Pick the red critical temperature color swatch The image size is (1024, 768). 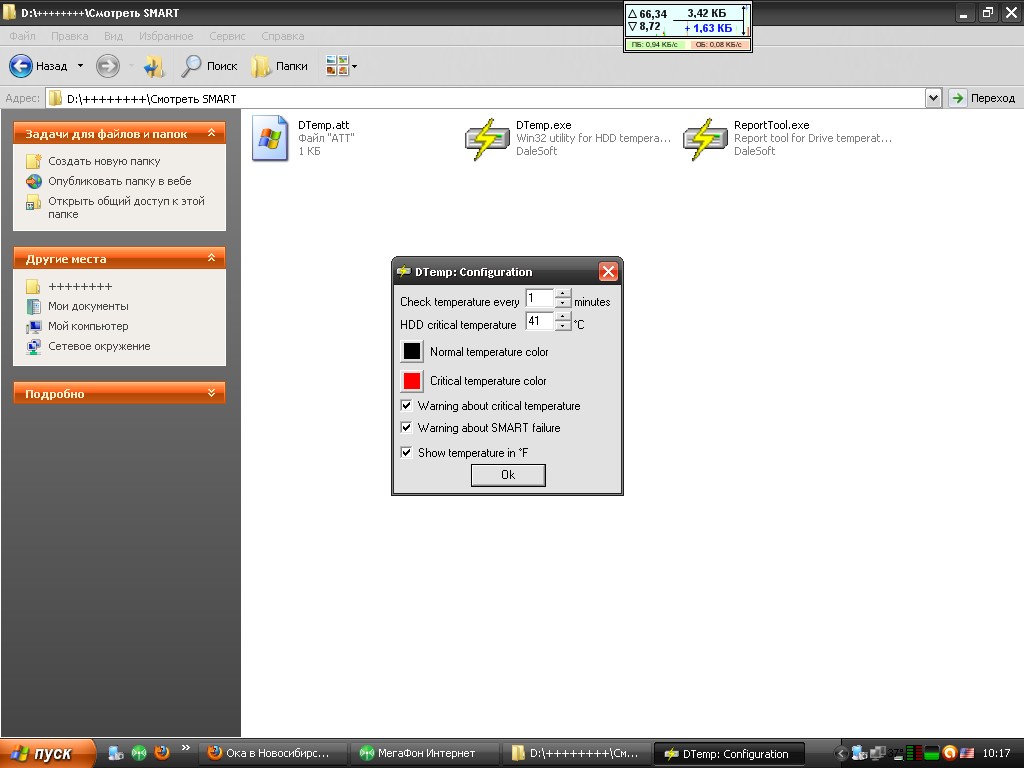[412, 381]
